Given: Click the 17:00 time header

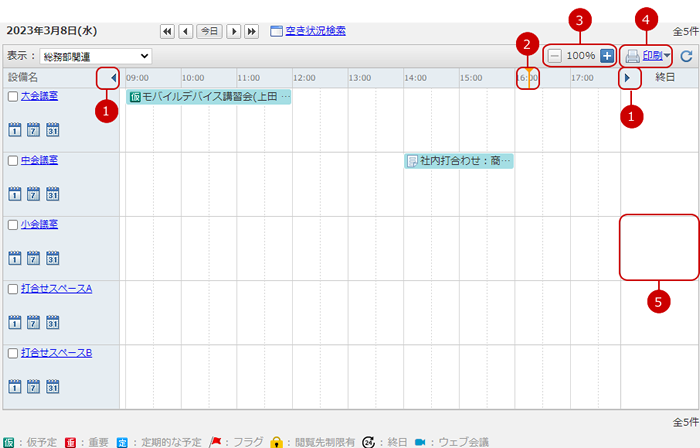Looking at the screenshot, I should click(583, 78).
